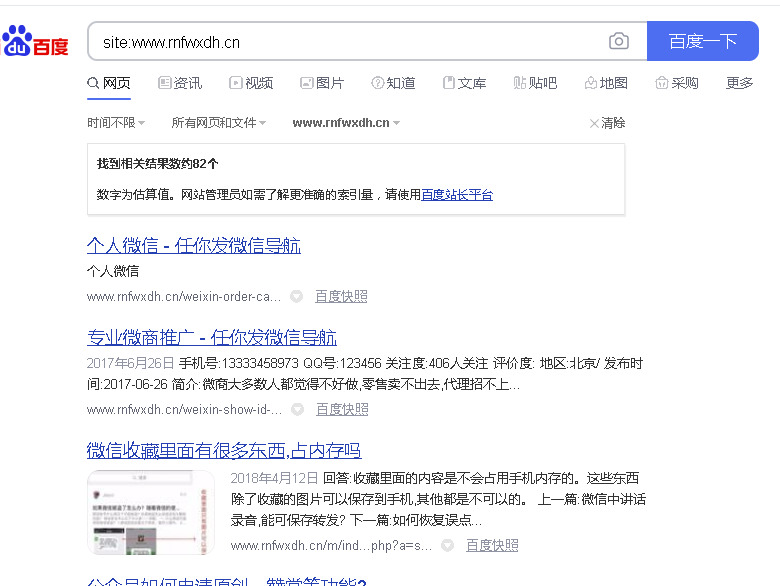This screenshot has width=780, height=586.
Task: Click 清除 to clear filters
Action: click(x=607, y=123)
